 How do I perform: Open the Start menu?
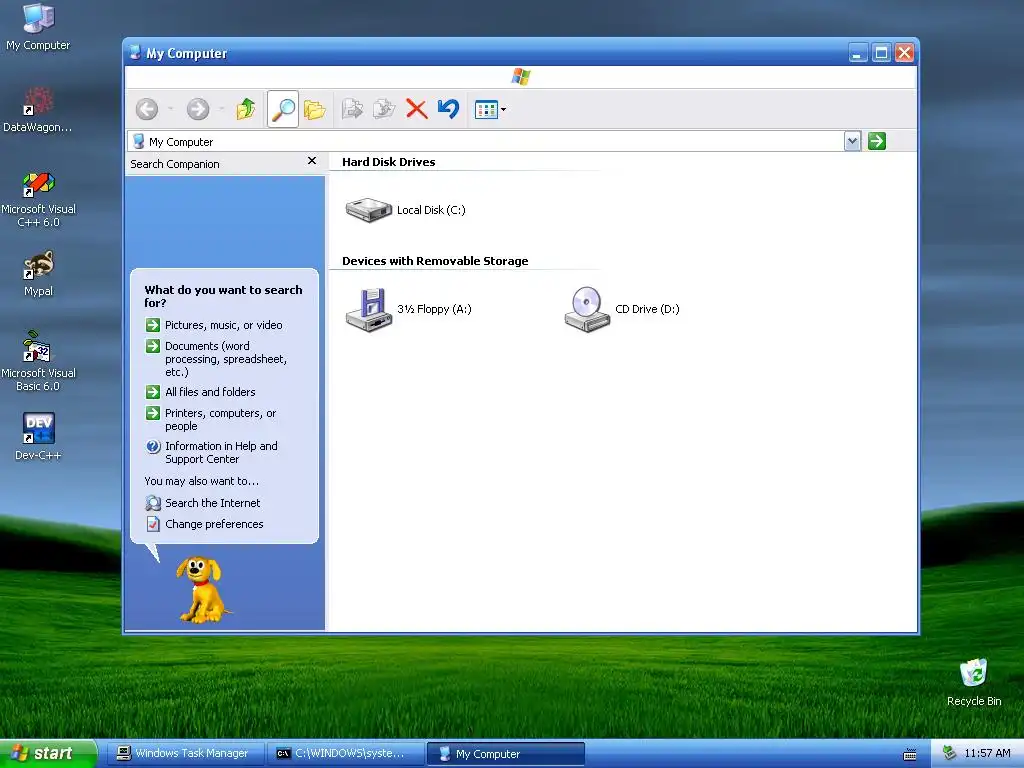[x=48, y=754]
